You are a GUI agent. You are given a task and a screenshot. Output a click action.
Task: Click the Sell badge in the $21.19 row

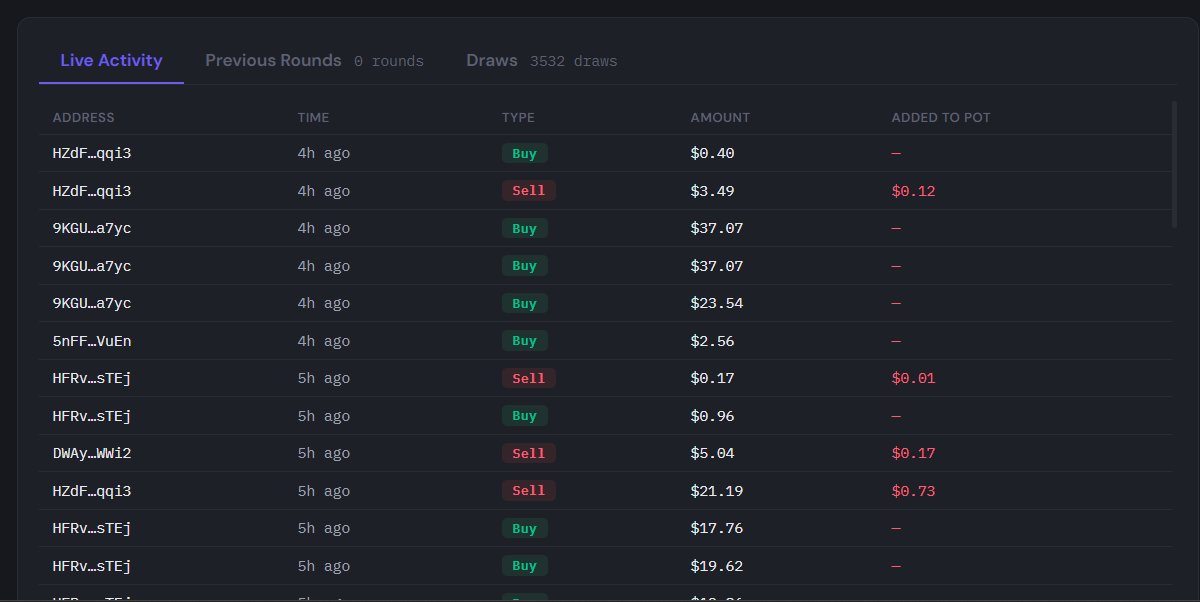pyautogui.click(x=529, y=491)
